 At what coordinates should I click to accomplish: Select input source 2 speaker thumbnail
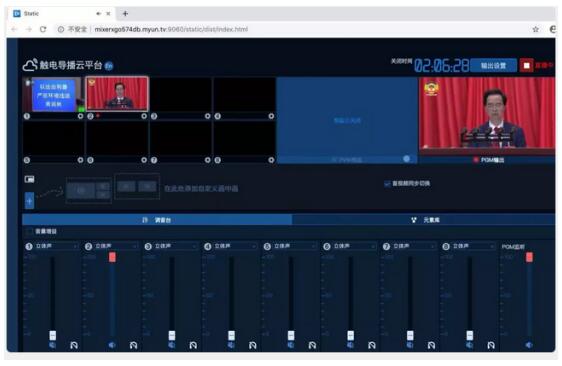click(117, 94)
